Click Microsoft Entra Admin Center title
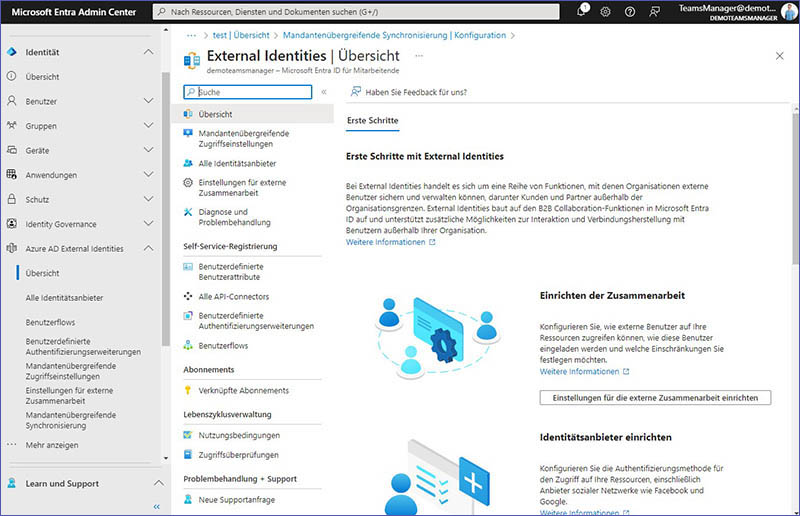Screen dimensions: 800x516 73,12
